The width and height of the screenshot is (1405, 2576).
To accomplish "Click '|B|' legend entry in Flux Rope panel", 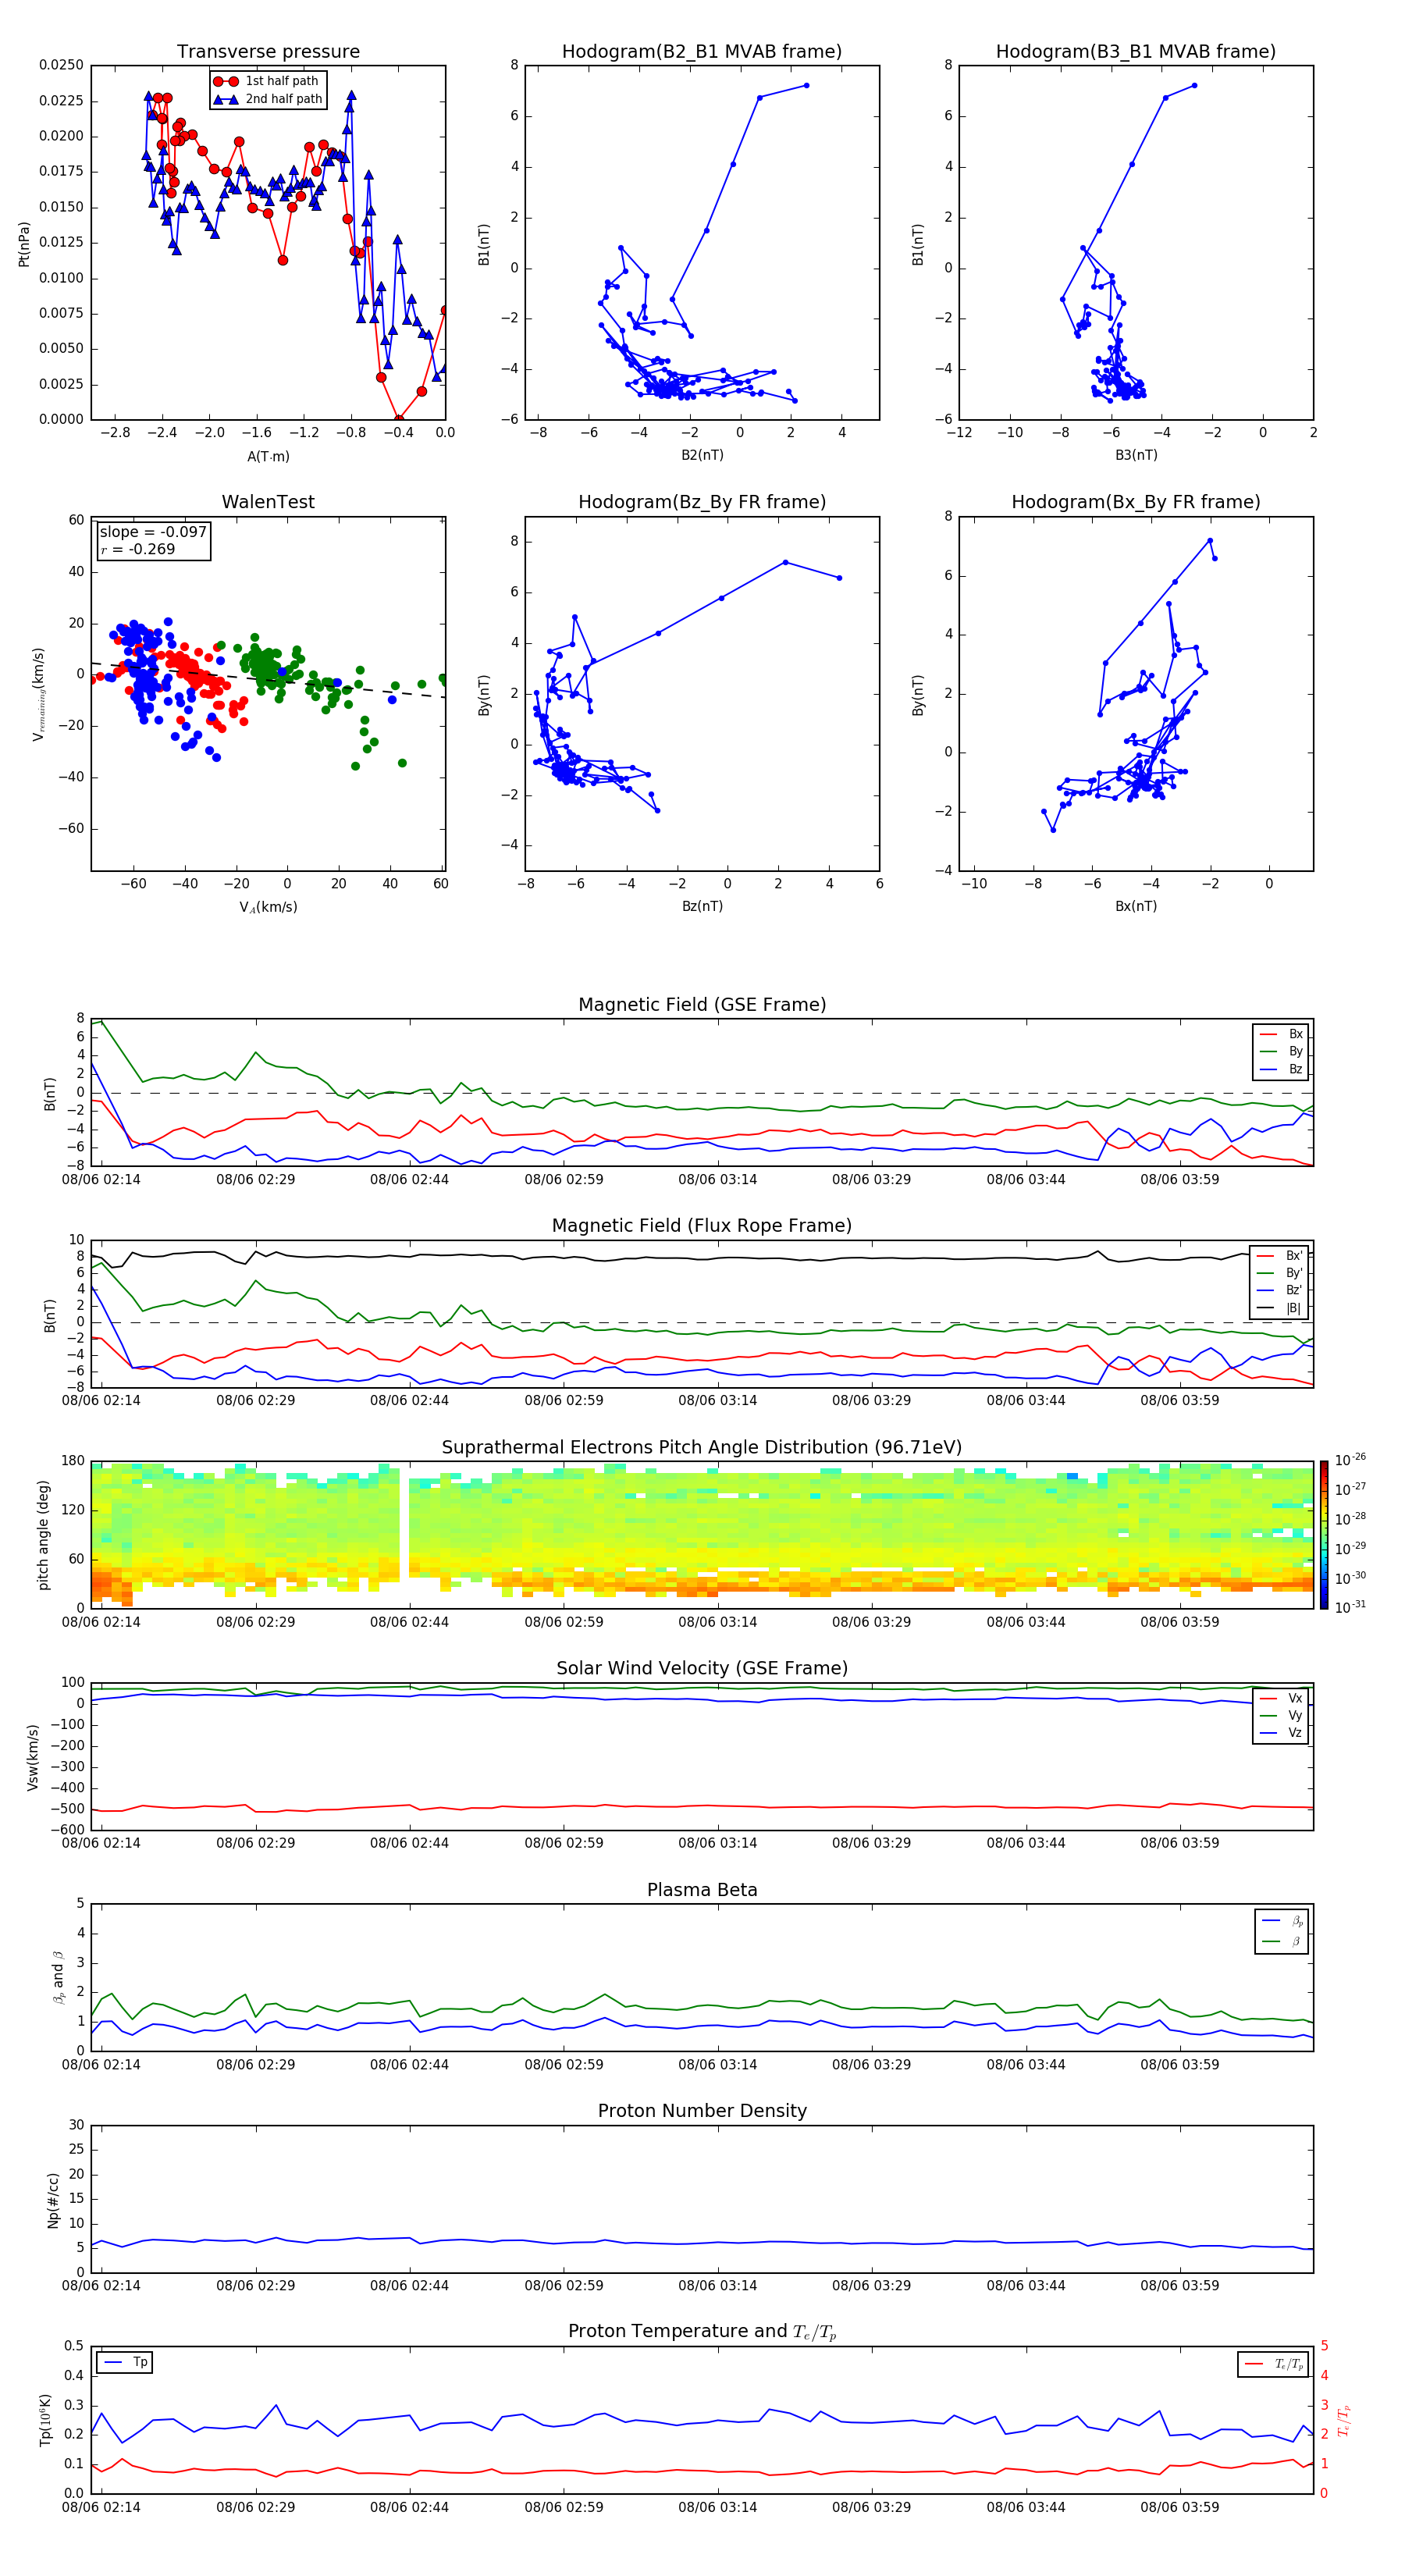I will point(1280,1308).
